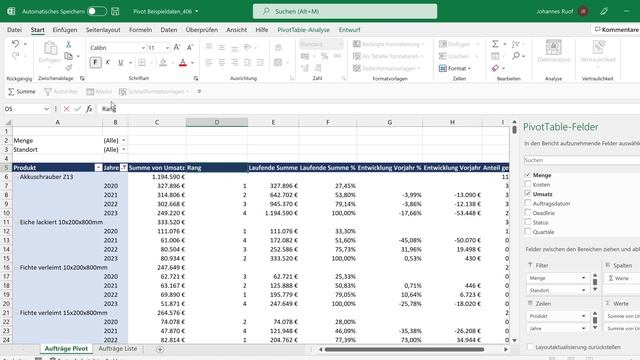Confirm entry with the checkmark icon
The height and width of the screenshot is (360, 640).
coord(78,109)
